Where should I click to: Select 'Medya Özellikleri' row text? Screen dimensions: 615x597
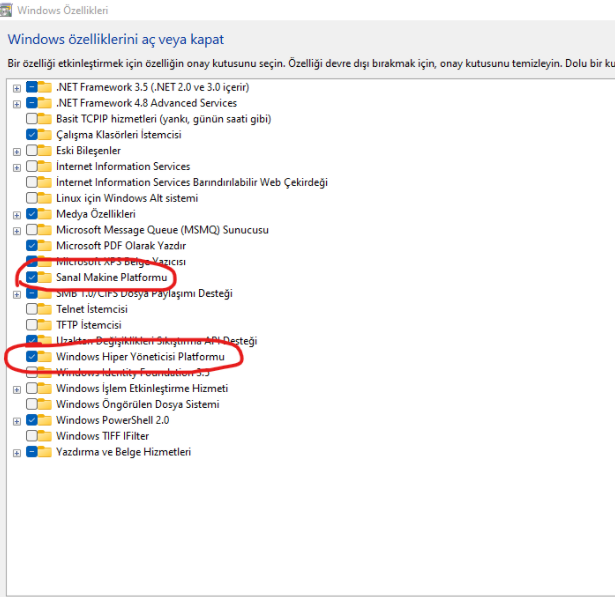click(96, 214)
